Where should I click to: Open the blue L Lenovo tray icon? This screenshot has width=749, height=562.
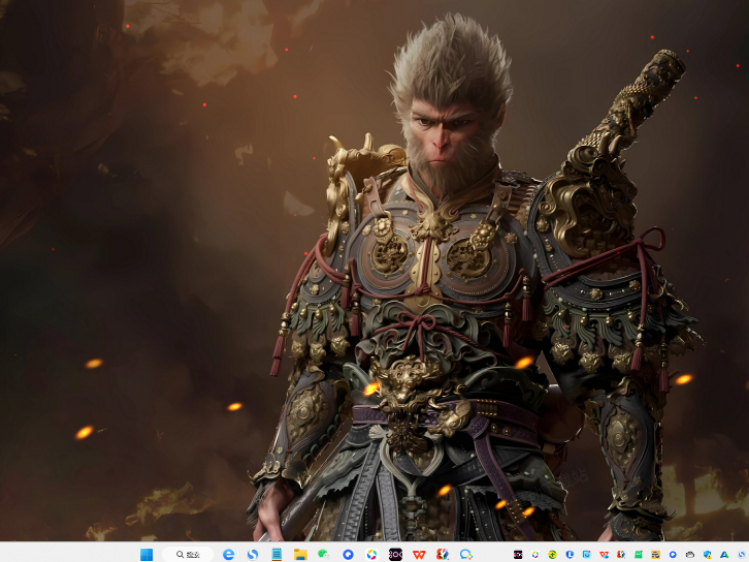[569, 554]
